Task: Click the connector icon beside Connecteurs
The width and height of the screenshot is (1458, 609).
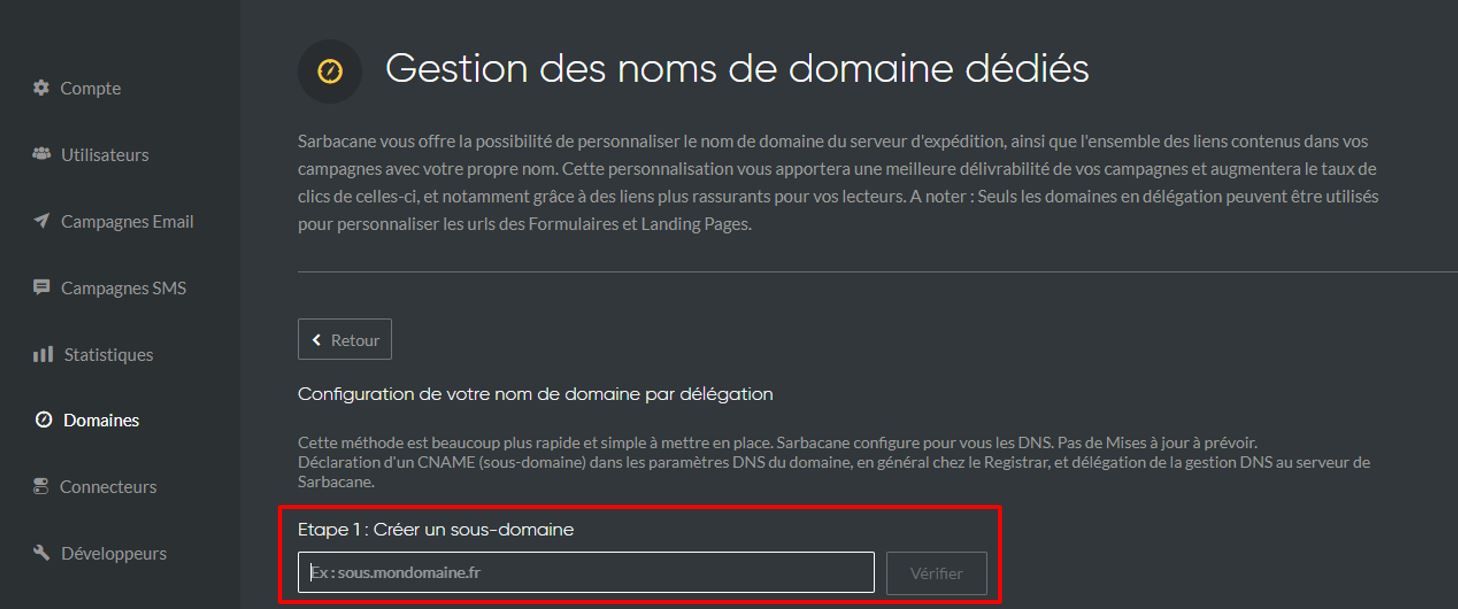Action: 41,487
